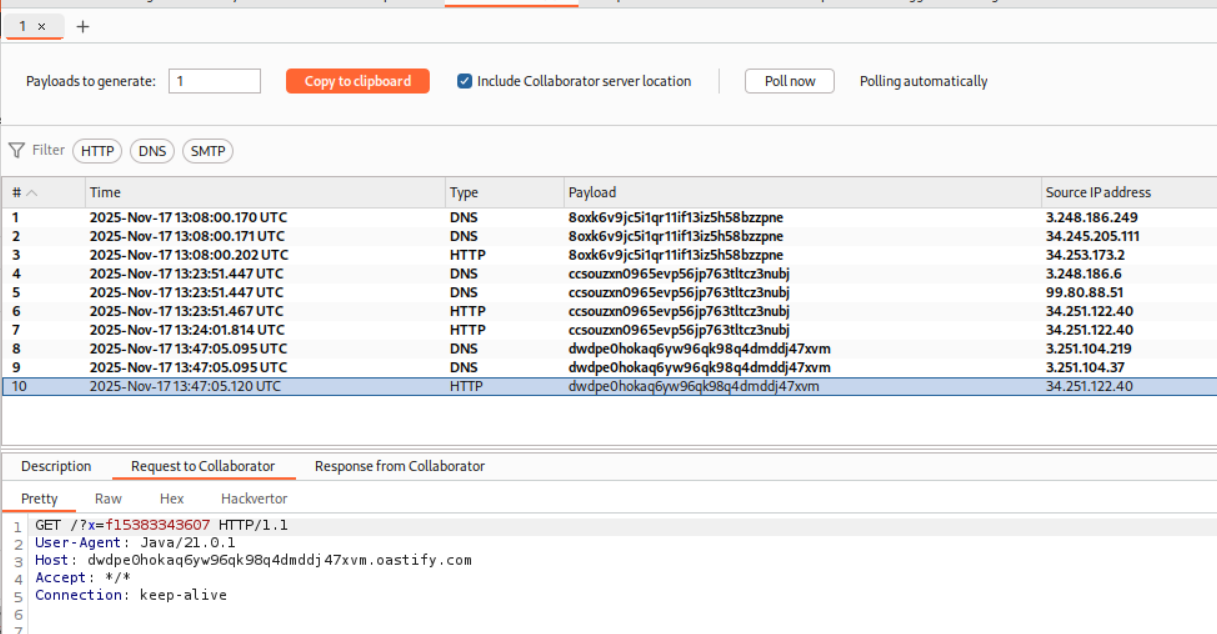The image size is (1217, 634).
Task: Select the Pretty view tab
Action: tap(40, 498)
